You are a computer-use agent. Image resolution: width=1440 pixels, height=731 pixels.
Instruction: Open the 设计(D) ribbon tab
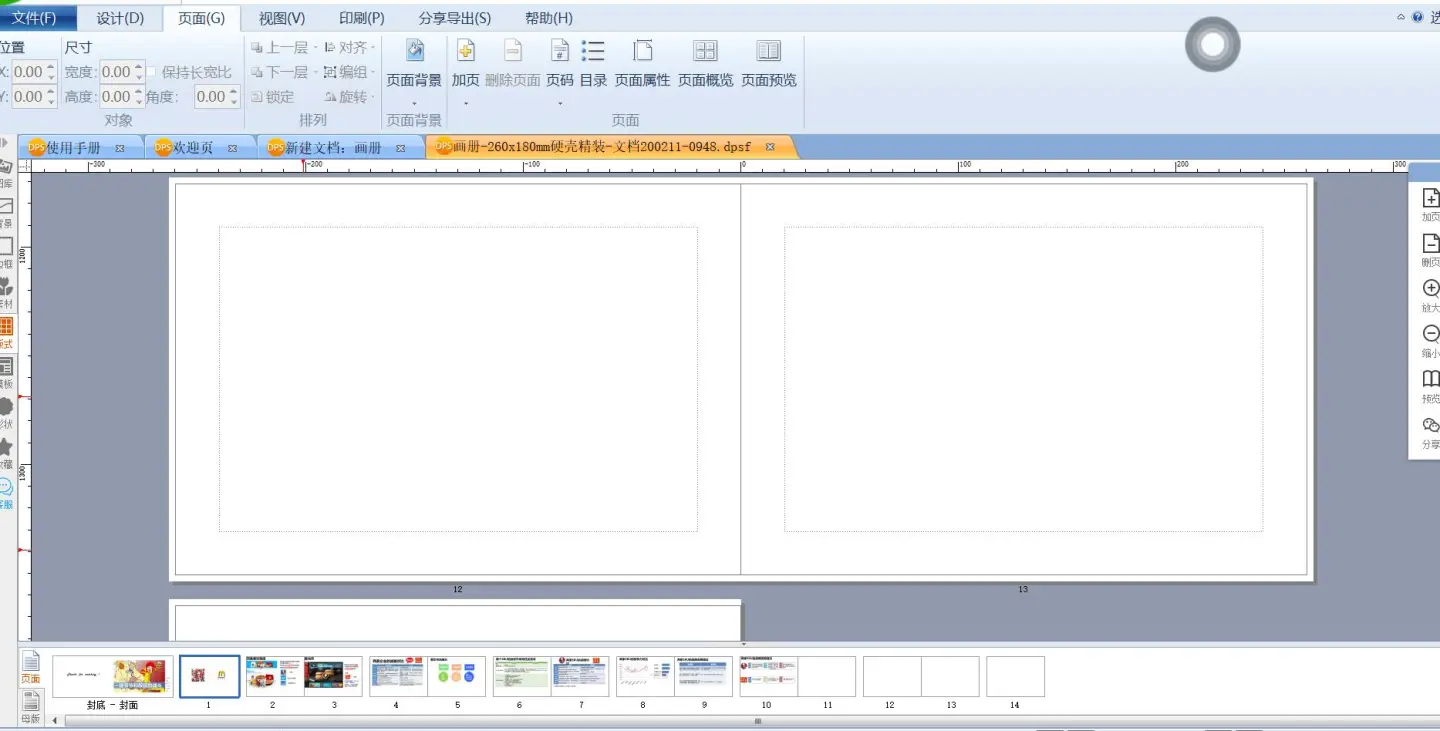[120, 18]
